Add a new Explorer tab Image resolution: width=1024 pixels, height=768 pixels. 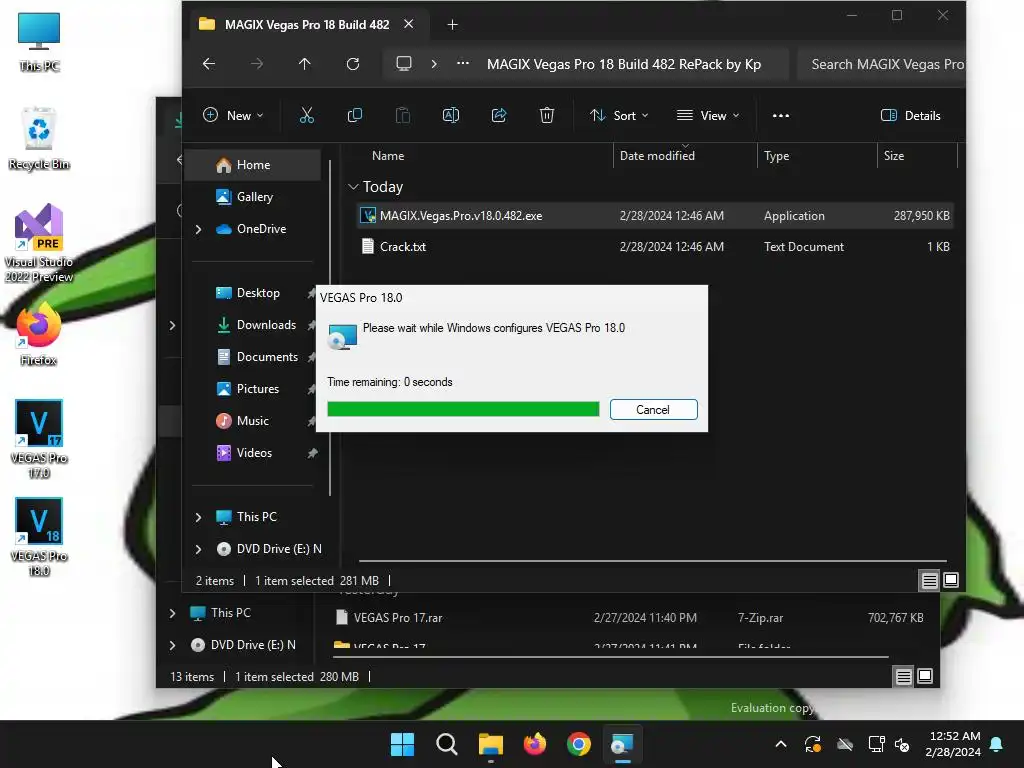[453, 25]
